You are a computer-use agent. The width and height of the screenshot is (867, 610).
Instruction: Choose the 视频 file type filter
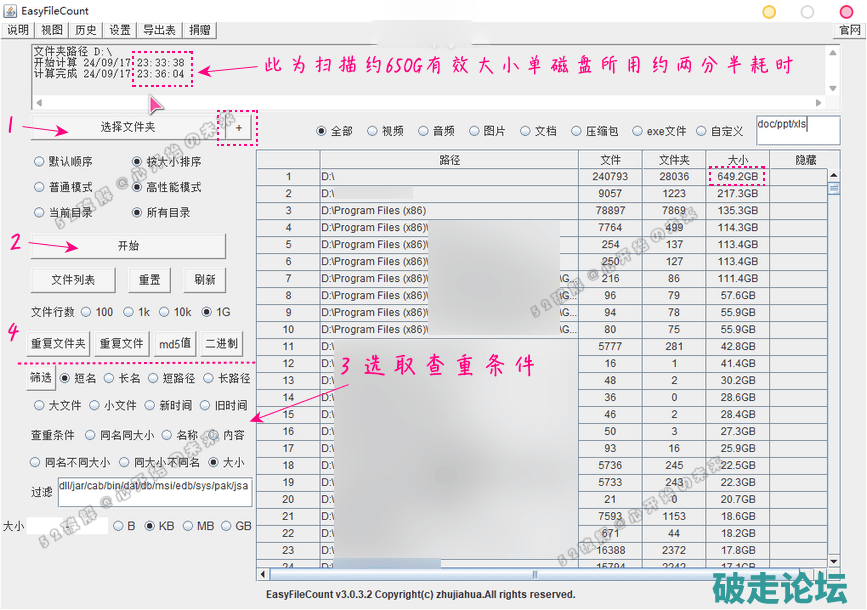pyautogui.click(x=372, y=131)
